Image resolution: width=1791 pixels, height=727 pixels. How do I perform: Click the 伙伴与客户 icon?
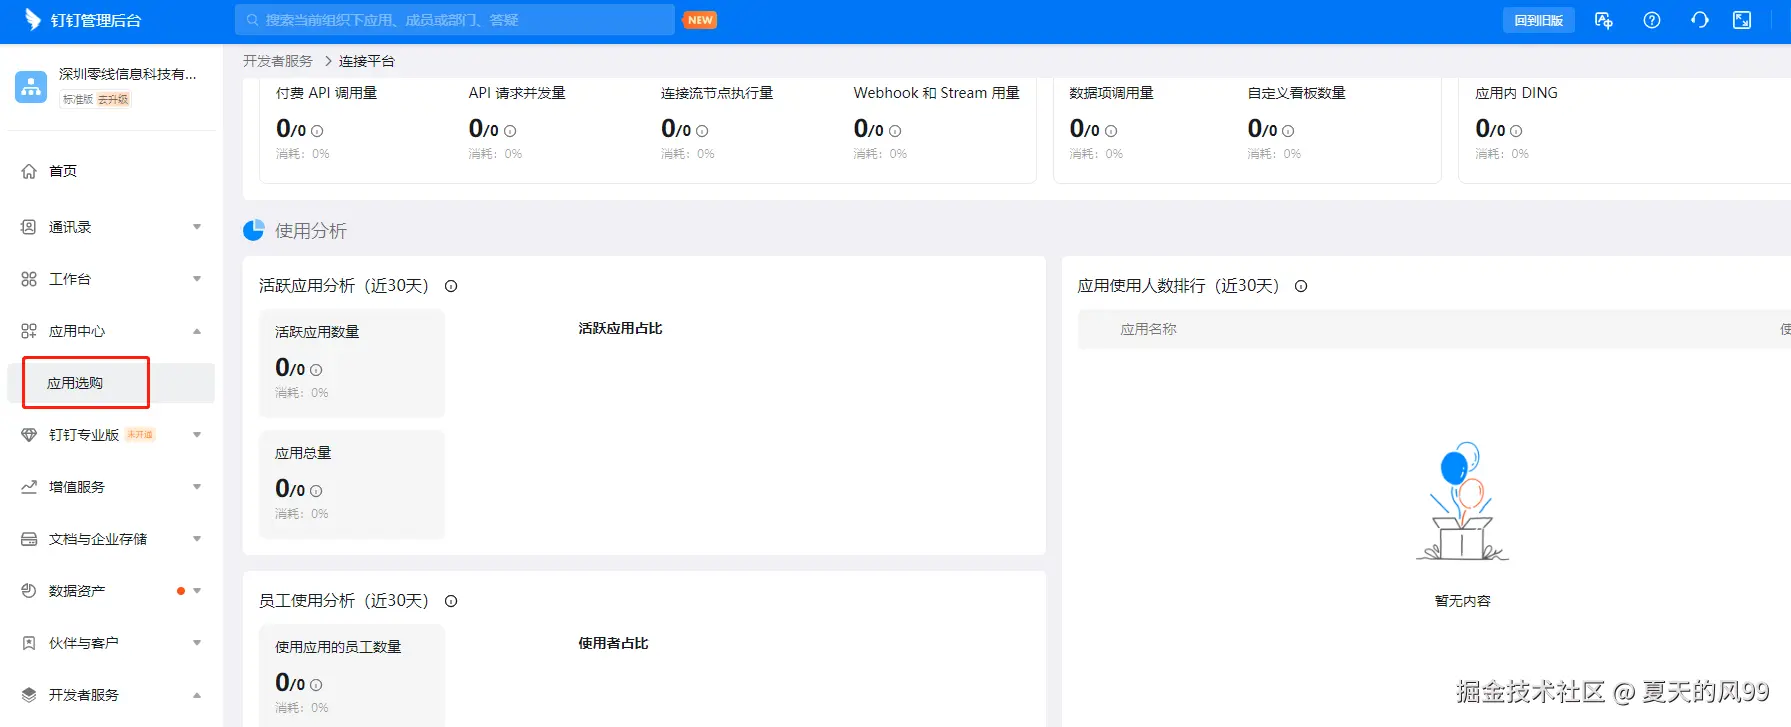(29, 643)
